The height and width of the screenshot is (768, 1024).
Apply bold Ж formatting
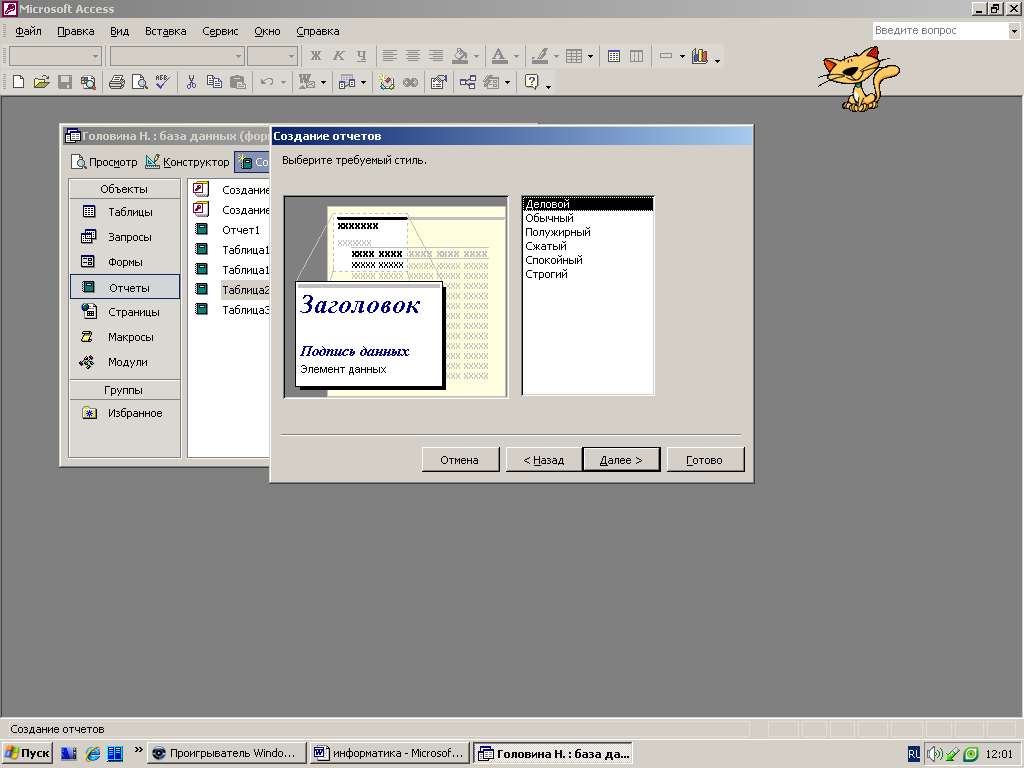[x=315, y=56]
